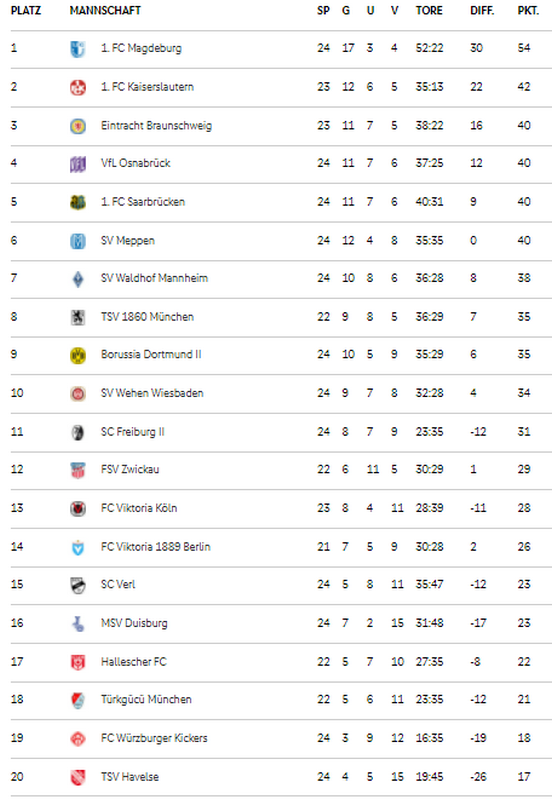The width and height of the screenshot is (552, 800).
Task: Open the 1. FC Saarbrücken team link
Action: (143, 202)
